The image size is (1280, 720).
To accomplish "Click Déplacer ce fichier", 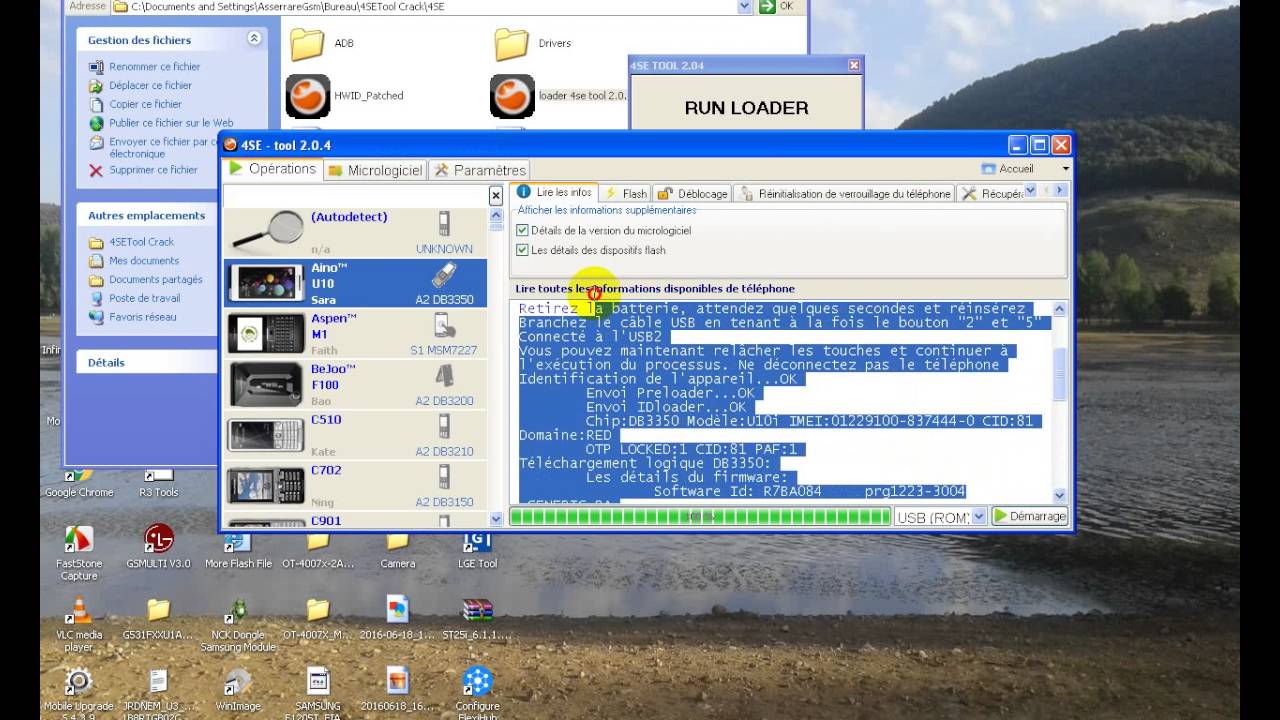I will click(x=150, y=86).
